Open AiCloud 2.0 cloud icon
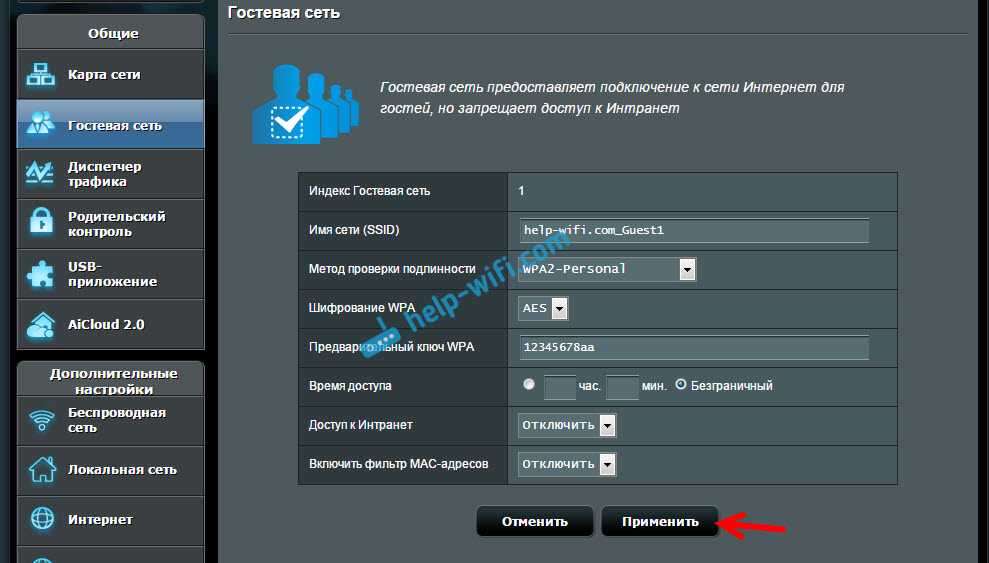This screenshot has width=989, height=563. 41,325
